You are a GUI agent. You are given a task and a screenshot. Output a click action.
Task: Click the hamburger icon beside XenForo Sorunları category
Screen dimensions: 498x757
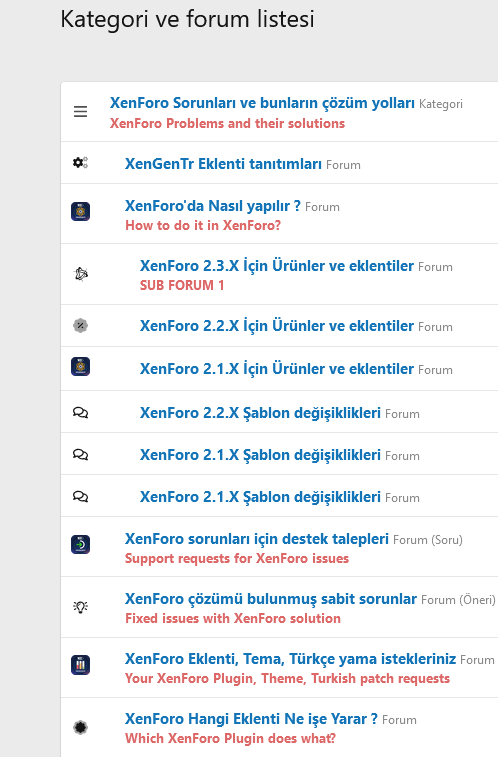coord(81,112)
